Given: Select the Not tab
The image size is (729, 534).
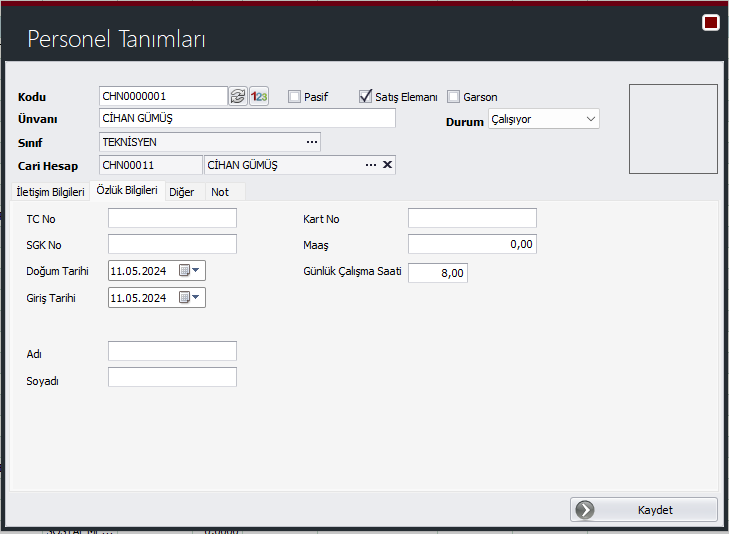Looking at the screenshot, I should (220, 192).
